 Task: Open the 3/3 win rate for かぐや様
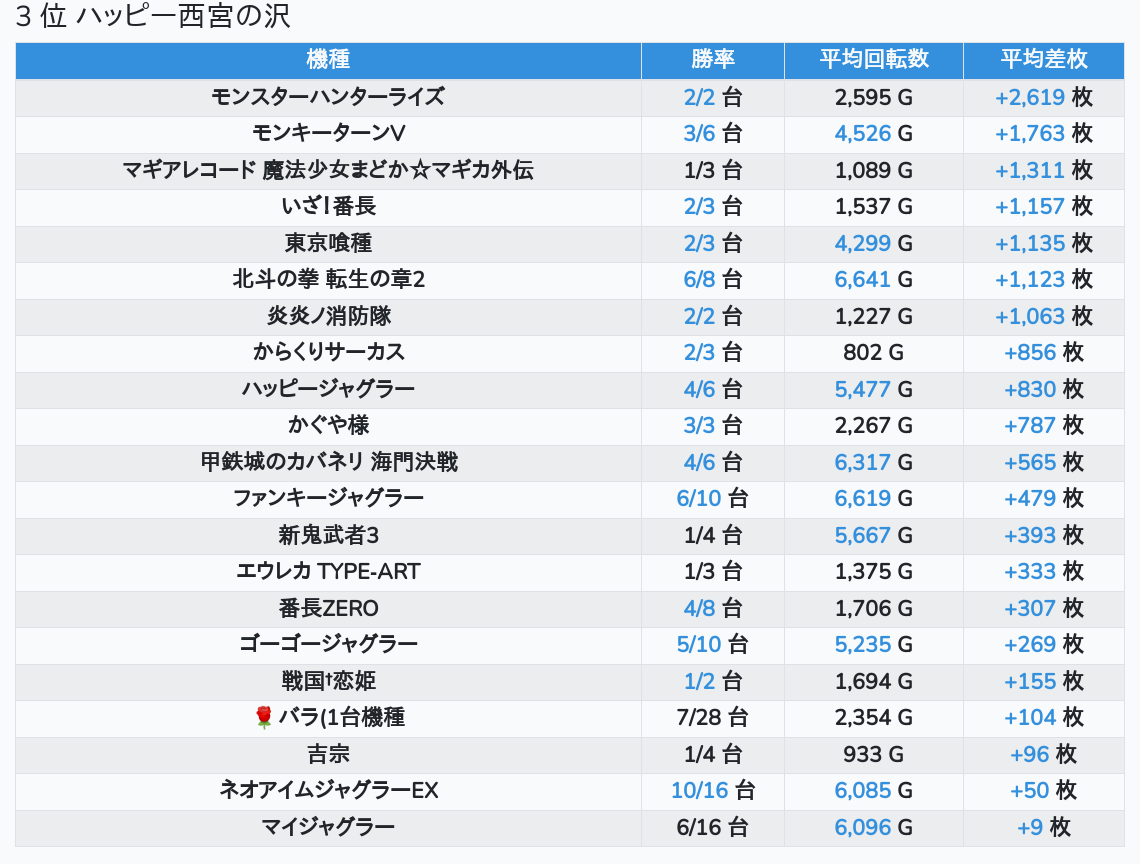point(699,426)
